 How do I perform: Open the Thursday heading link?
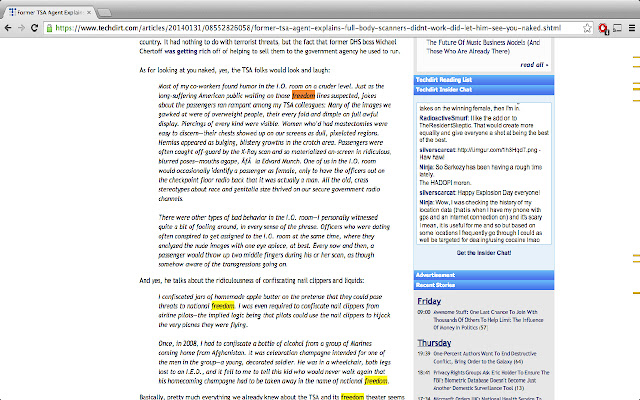point(434,343)
